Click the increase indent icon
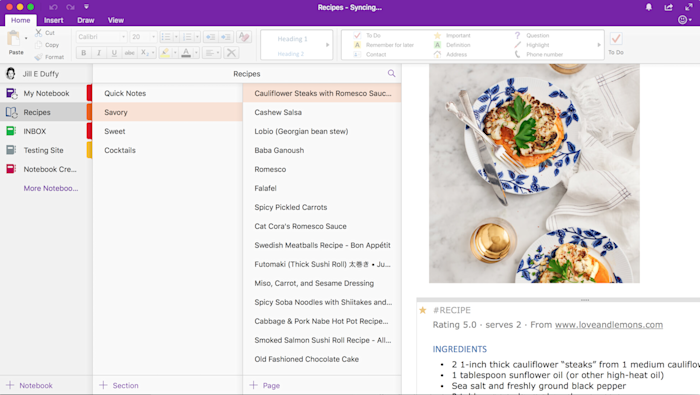The height and width of the screenshot is (395, 700). click(x=225, y=37)
